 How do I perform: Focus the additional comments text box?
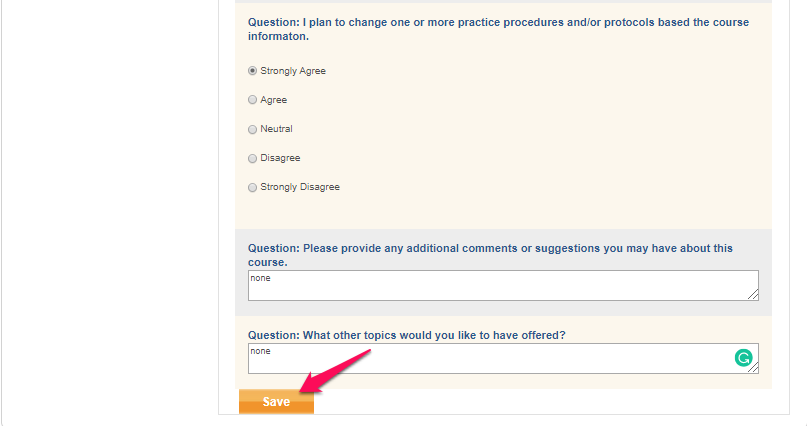(x=503, y=286)
